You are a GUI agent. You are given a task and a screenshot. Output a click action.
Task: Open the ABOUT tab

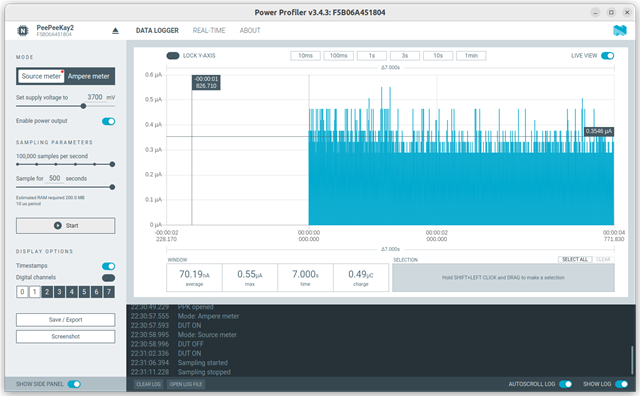[250, 30]
